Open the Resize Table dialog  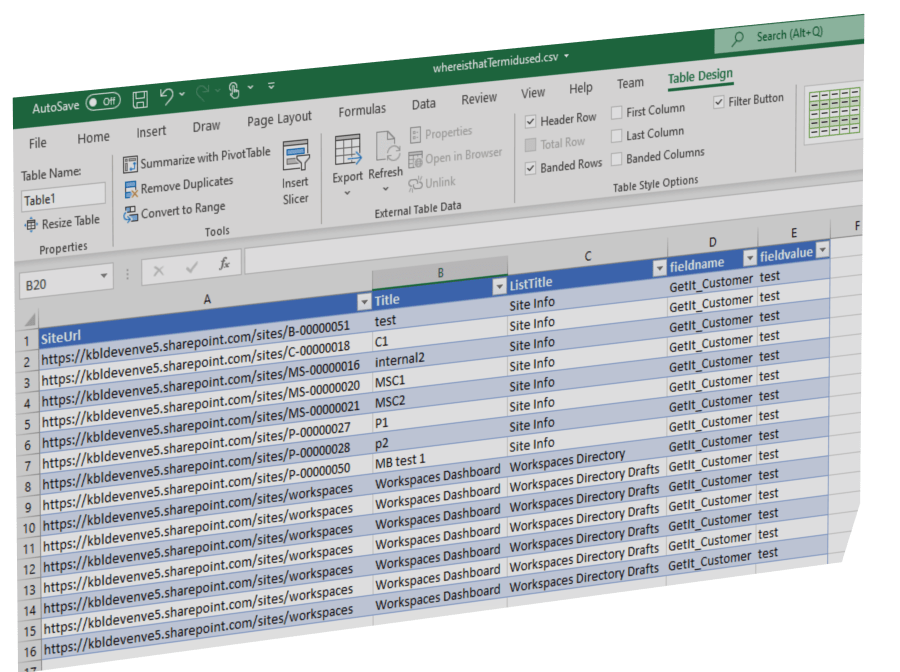pyautogui.click(x=62, y=222)
